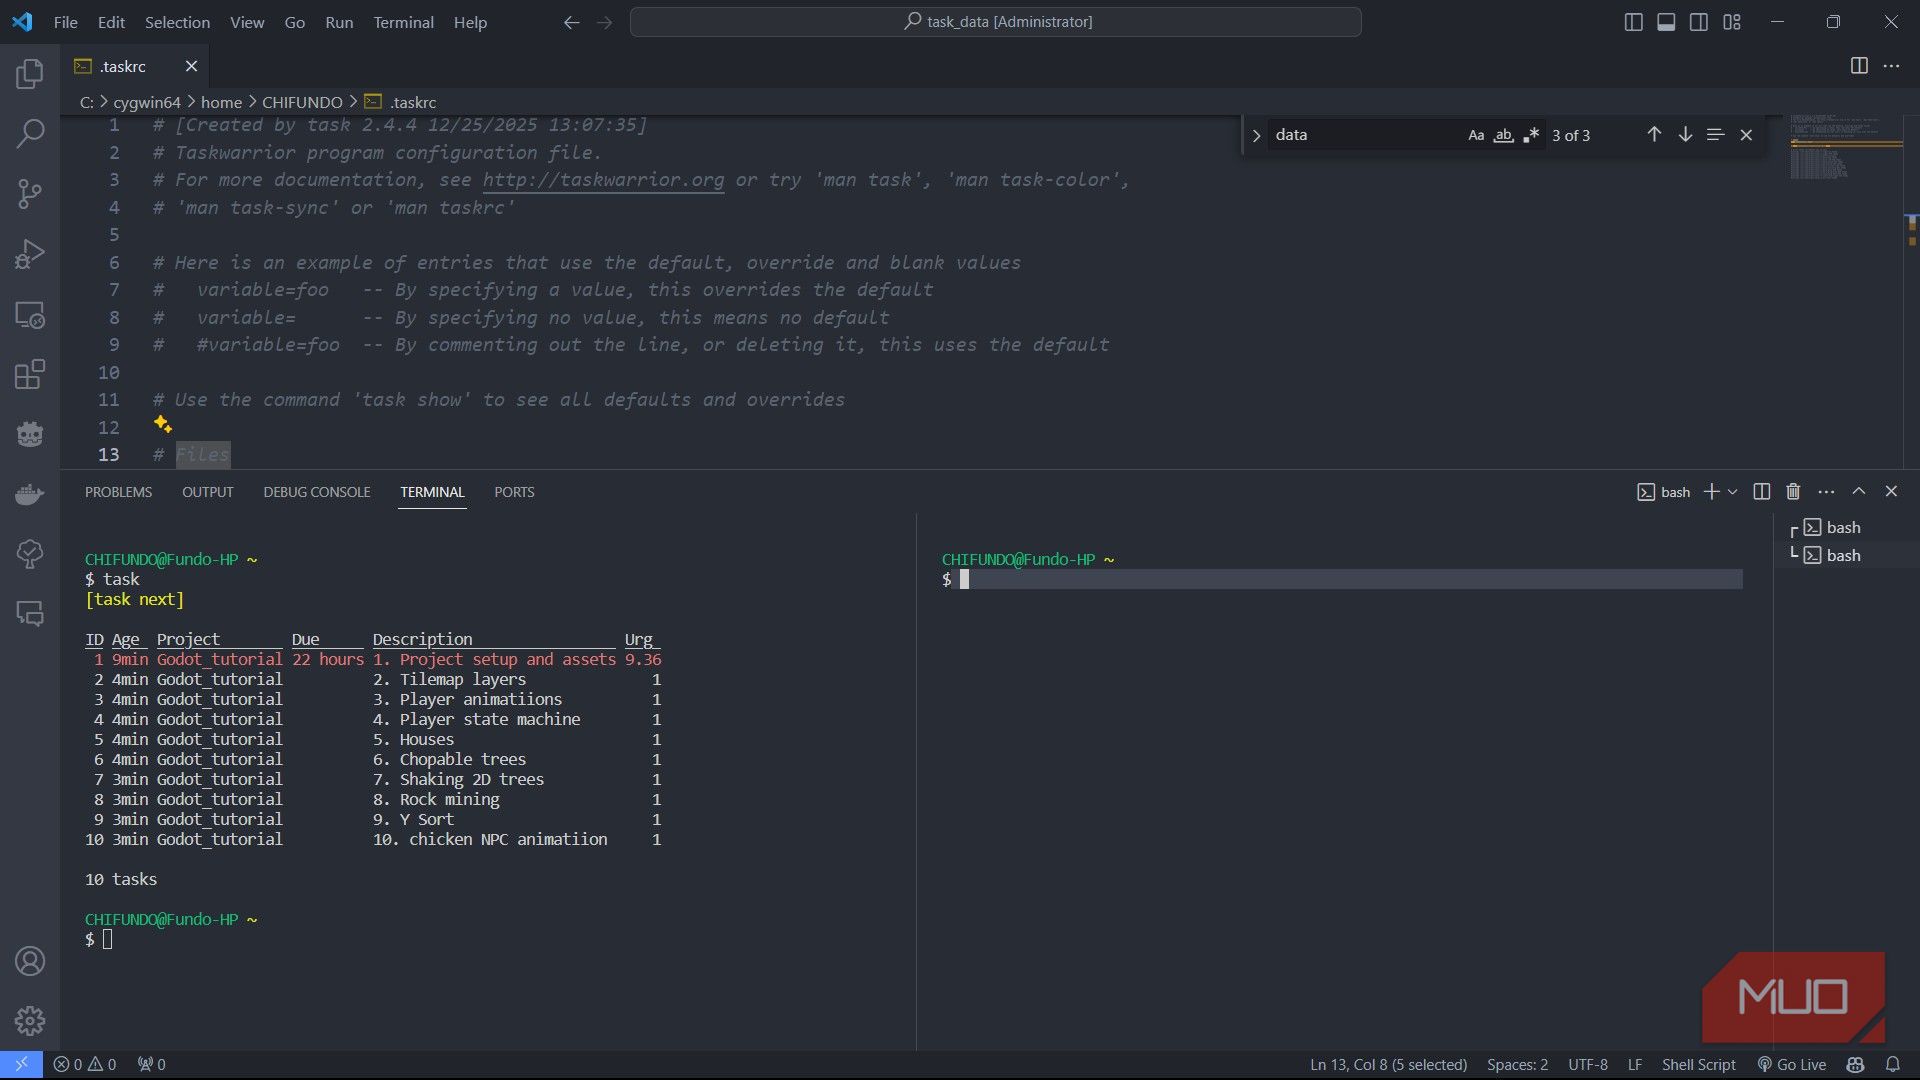The width and height of the screenshot is (1920, 1080).
Task: Open the Run and Debug view
Action: pos(30,254)
